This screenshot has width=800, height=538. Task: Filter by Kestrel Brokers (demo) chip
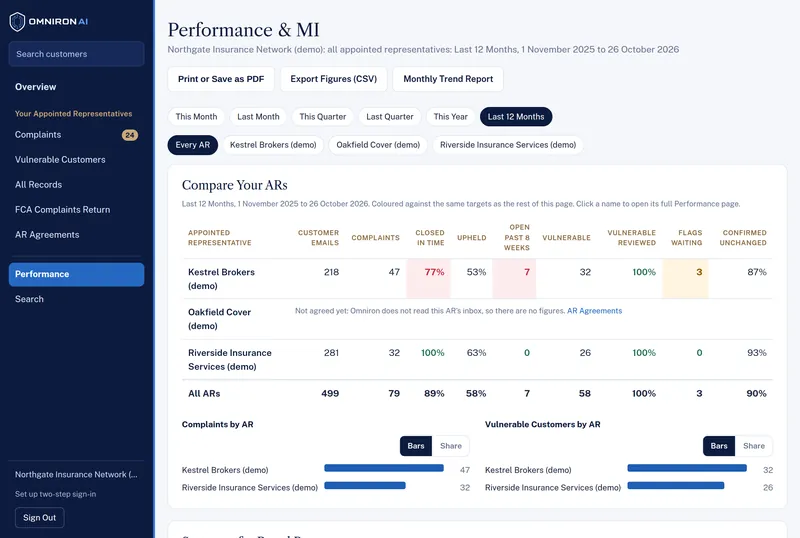(x=273, y=145)
